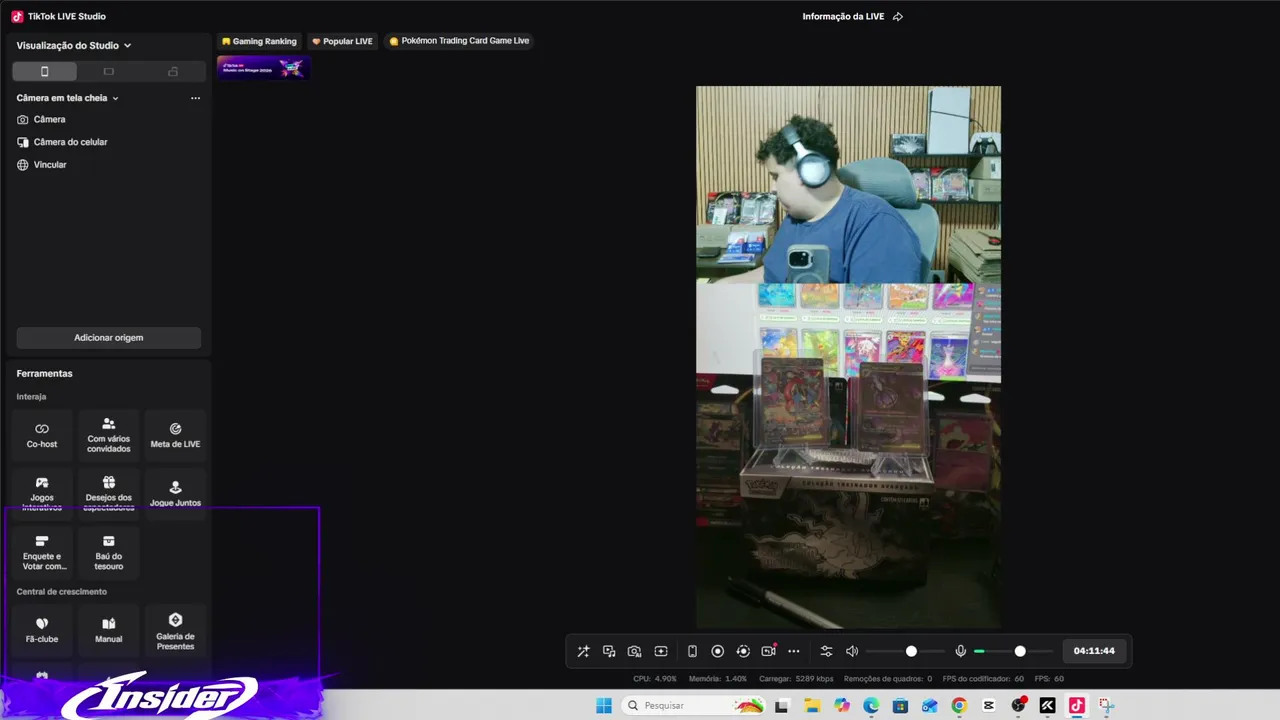Click the CPU 4.90% status text

655,678
